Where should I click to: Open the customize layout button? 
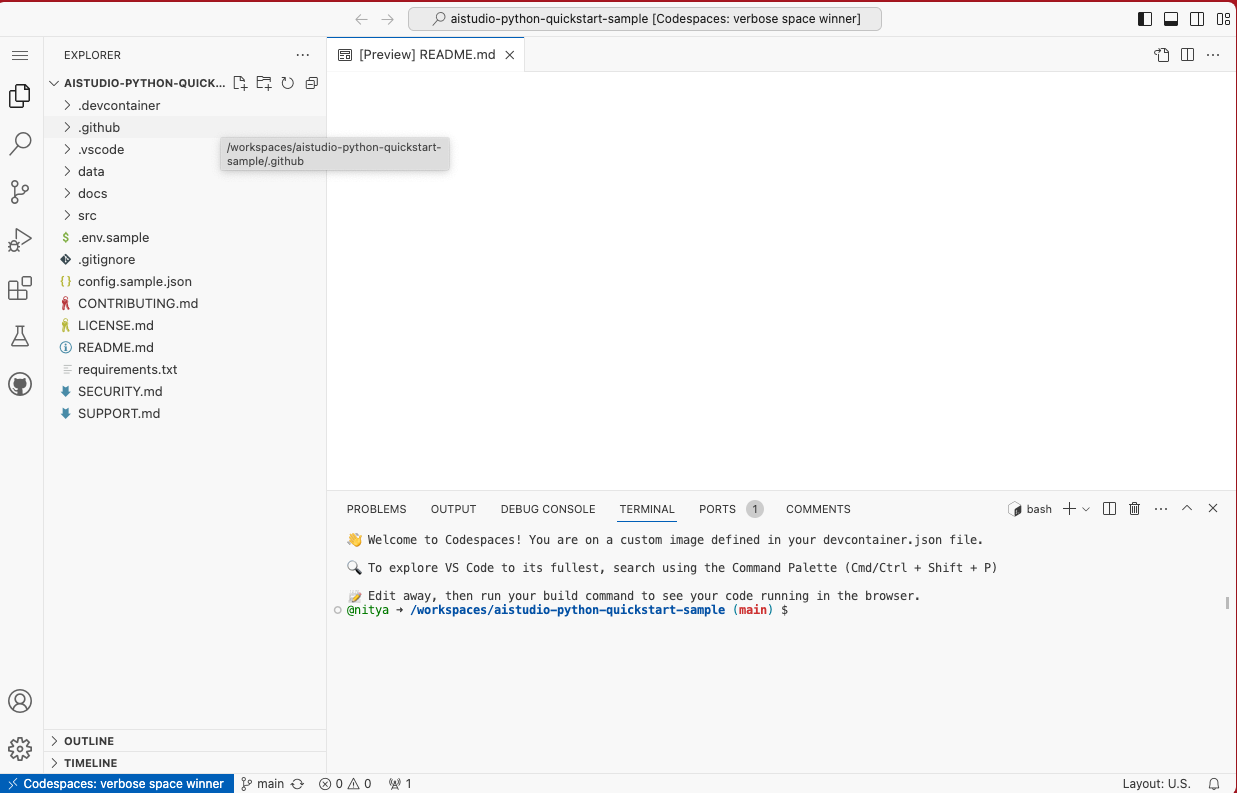click(x=1223, y=19)
